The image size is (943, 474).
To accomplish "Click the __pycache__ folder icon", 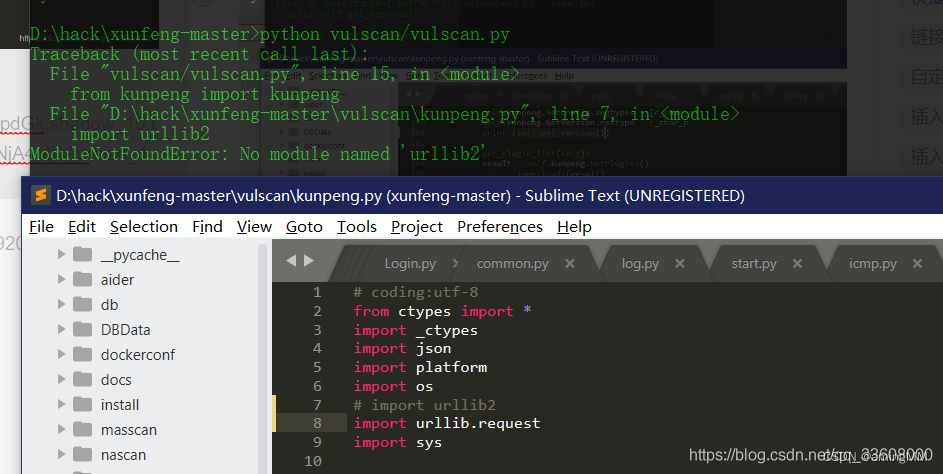I will click(x=82, y=254).
